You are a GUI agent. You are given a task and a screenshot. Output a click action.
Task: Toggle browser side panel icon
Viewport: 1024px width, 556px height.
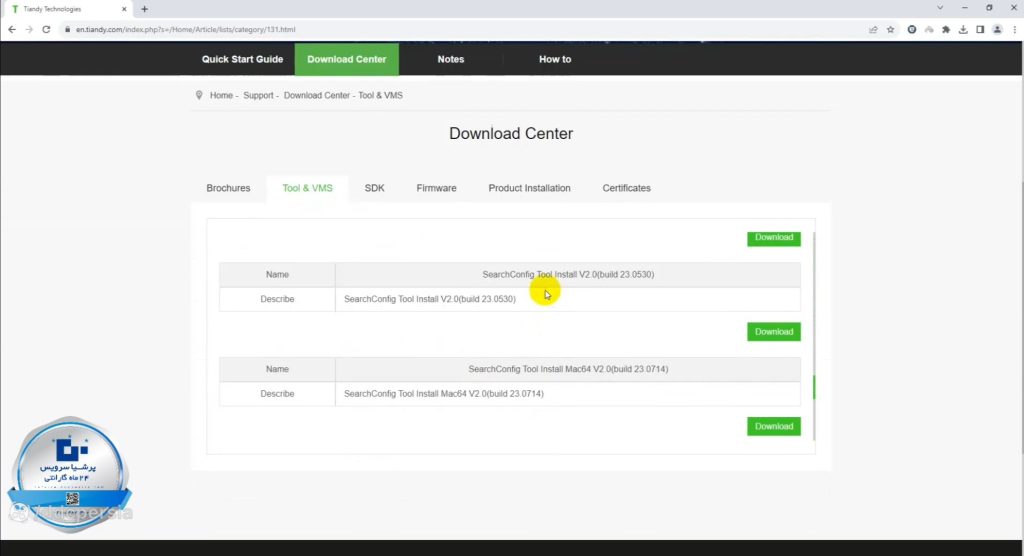(x=980, y=29)
